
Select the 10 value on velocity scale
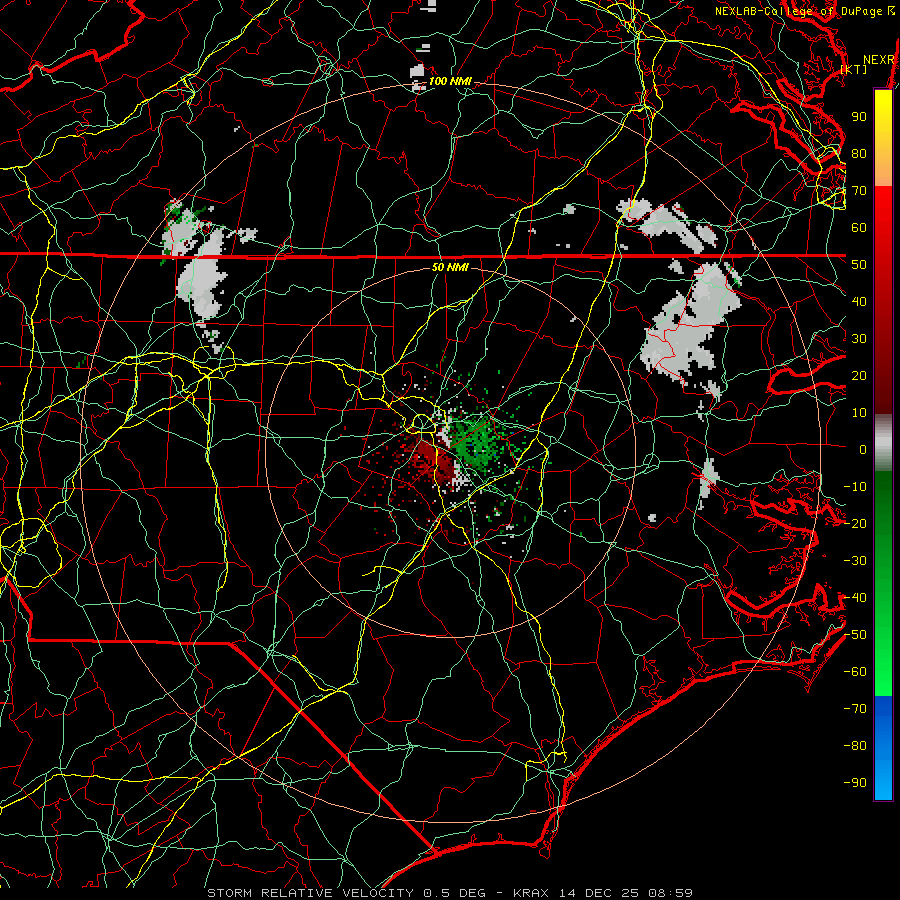[859, 413]
